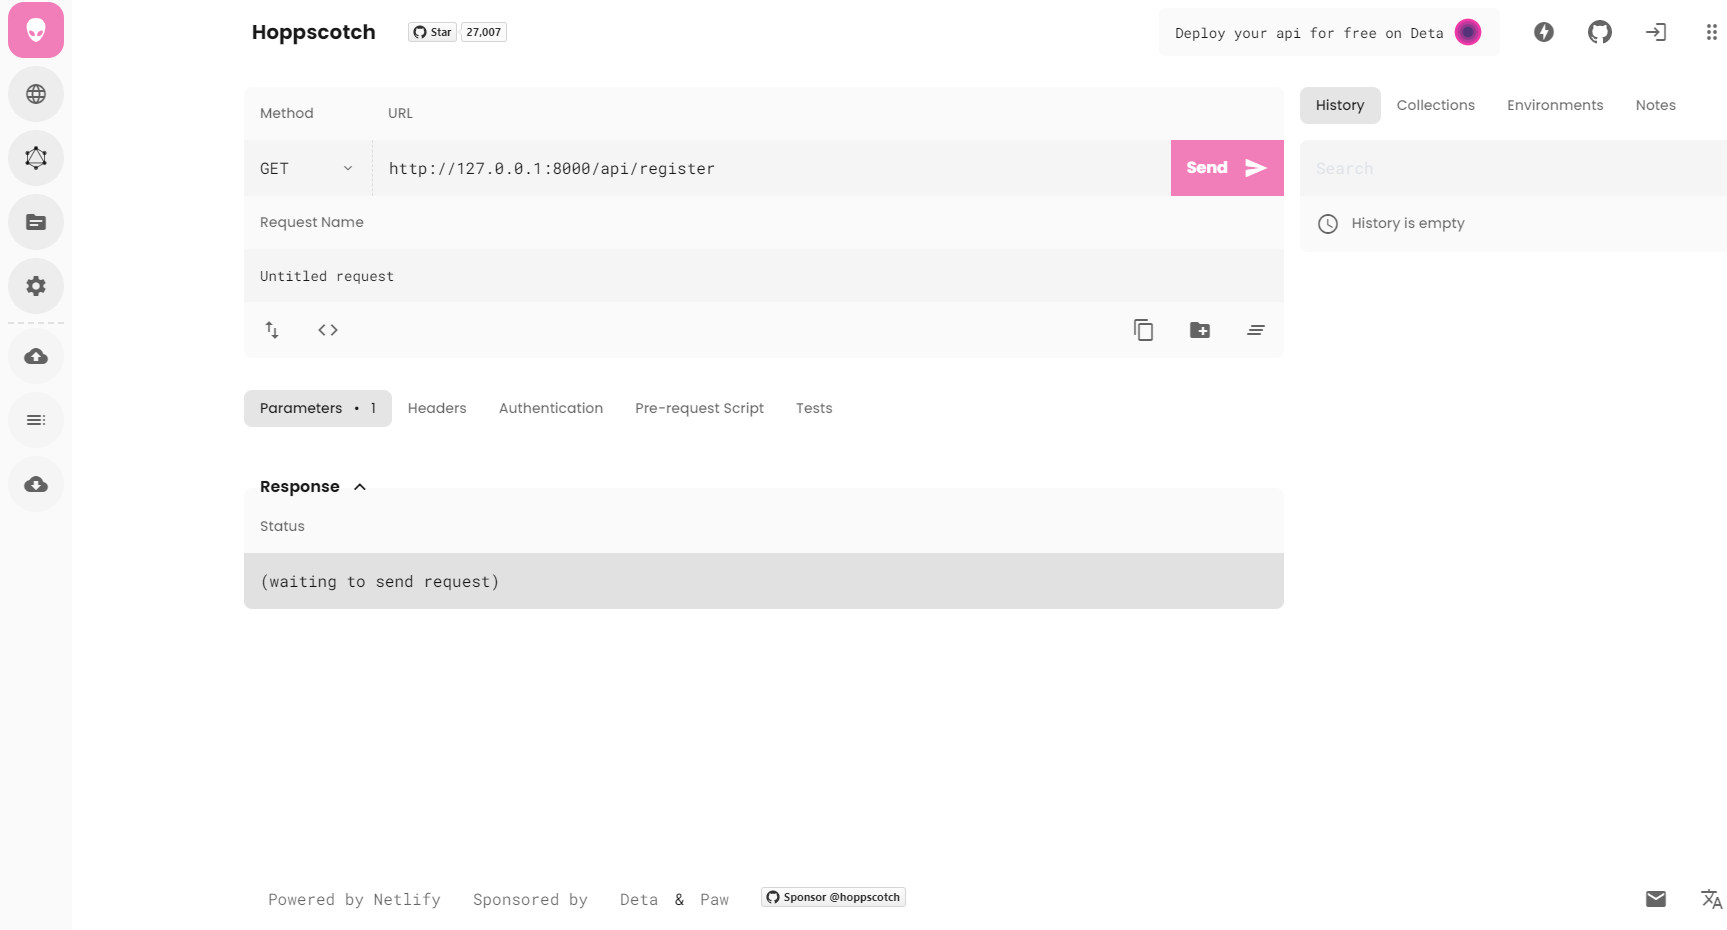Click the copy request link icon

(x=1143, y=330)
